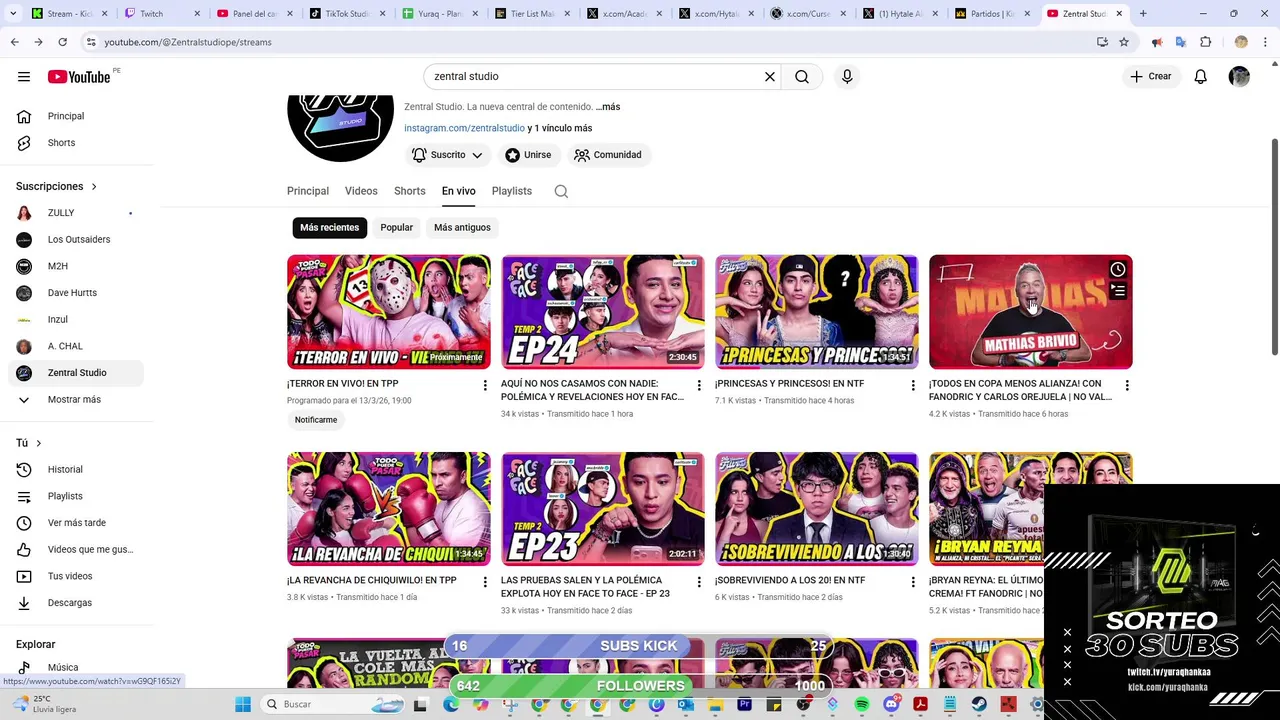This screenshot has width=1280, height=720.
Task: Open A. CHAL subscription channel
Action: coord(77,347)
